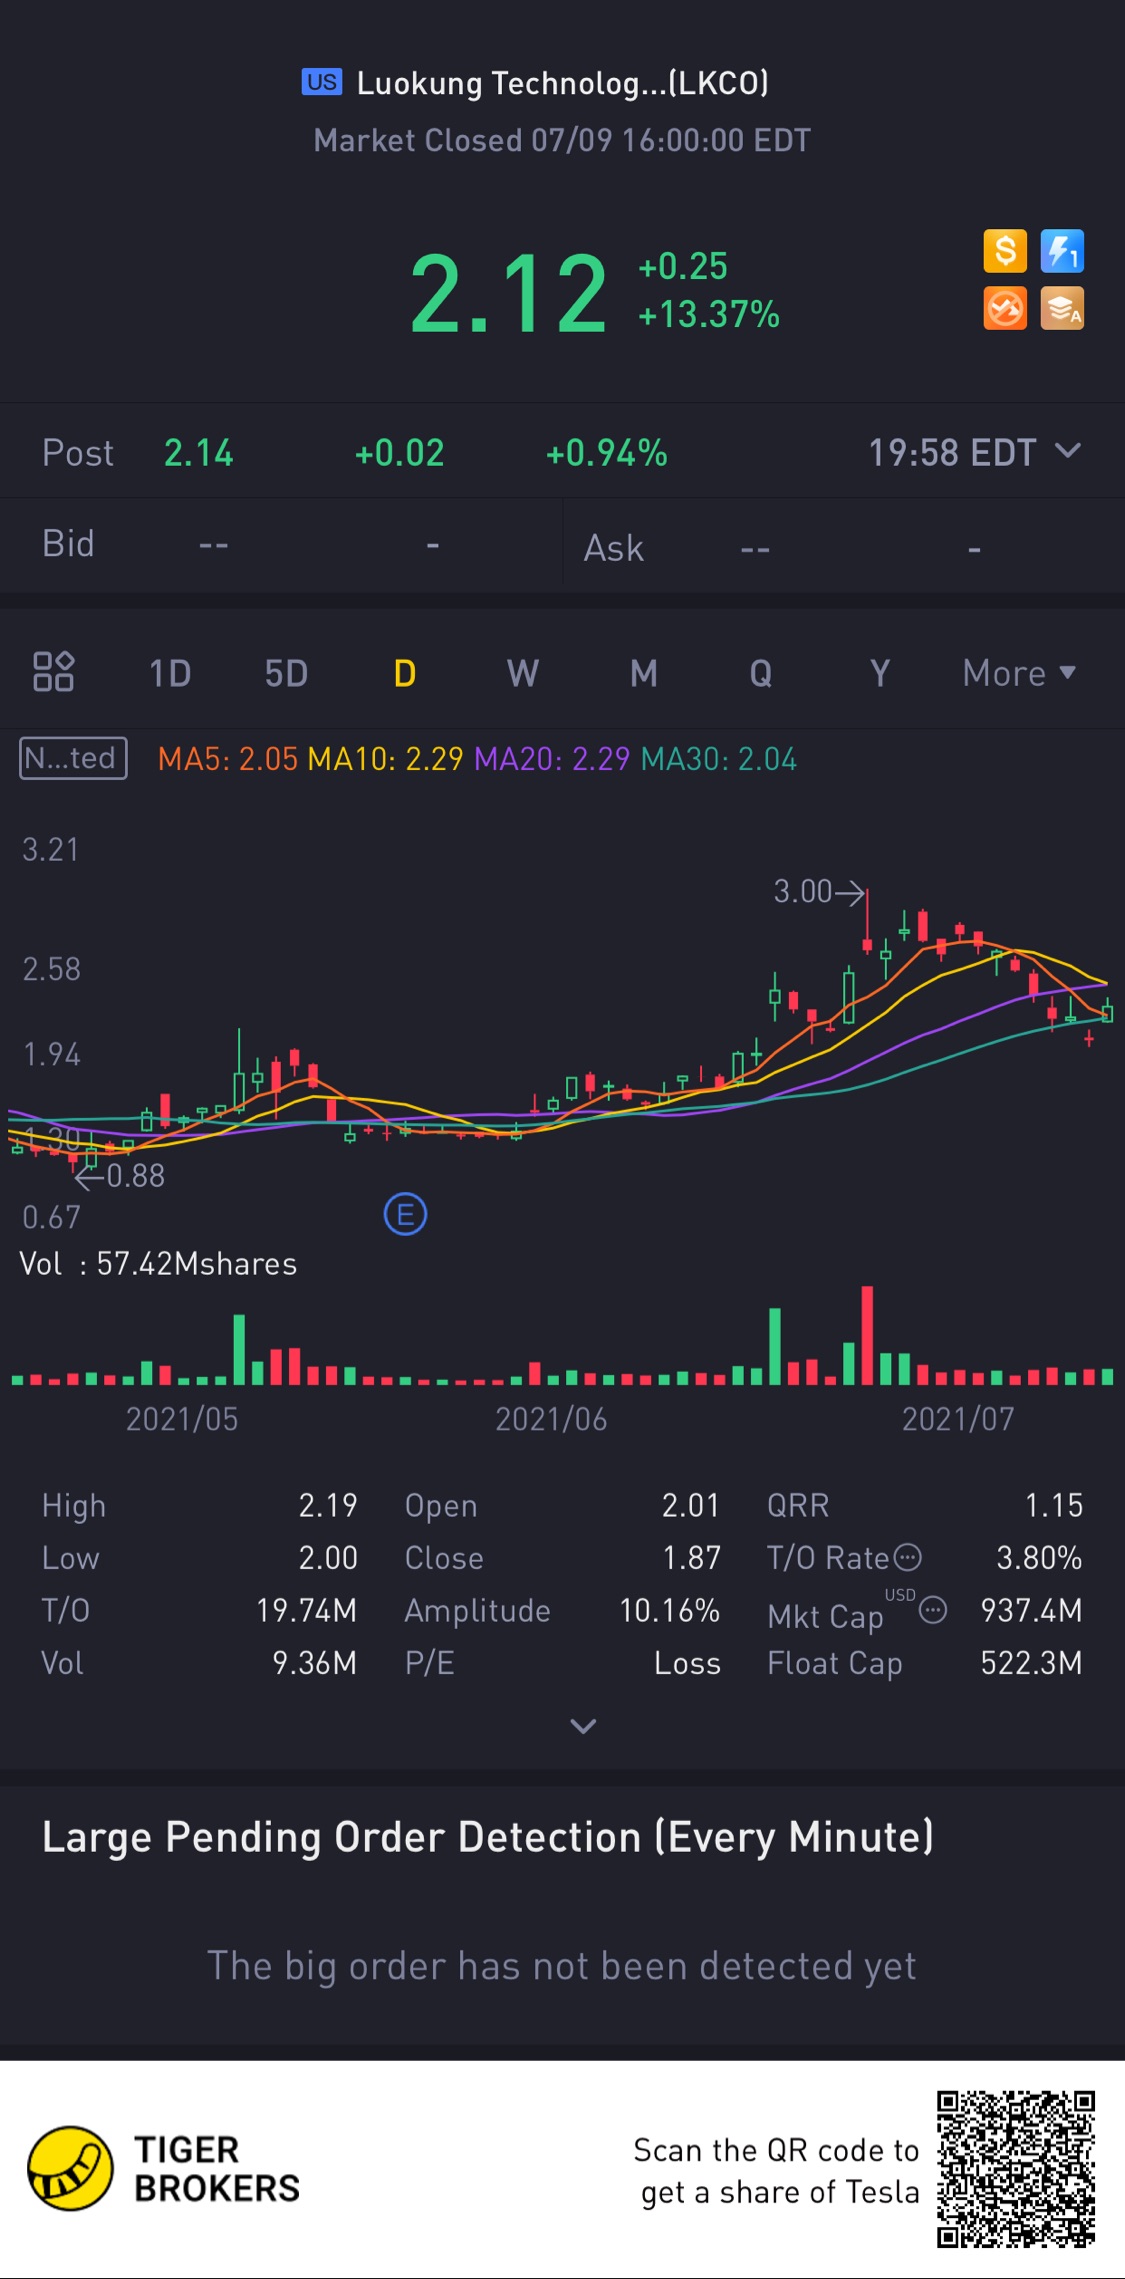1125x2279 pixels.
Task: Tap the blue lightning bolt icon
Action: (x=1062, y=251)
